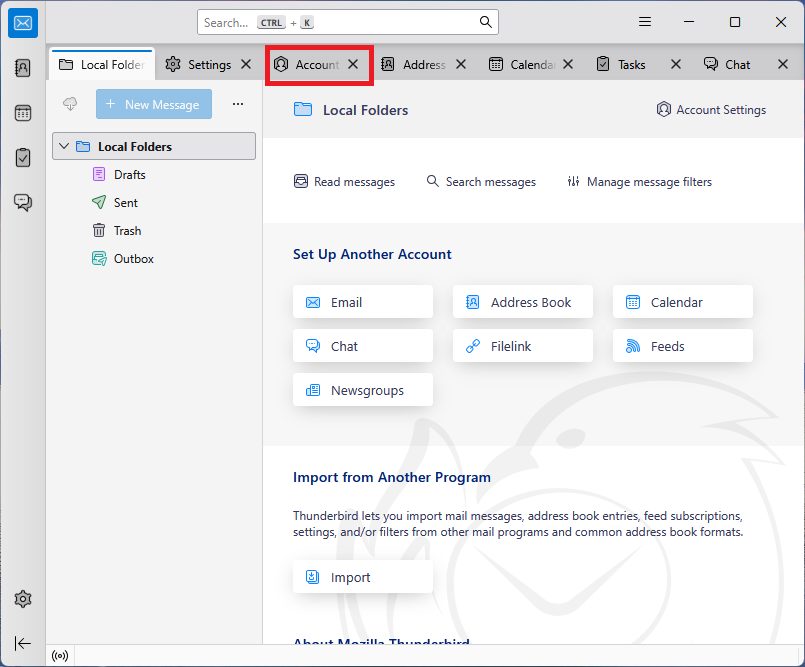805x667 pixels.
Task: Set up a Feeds account
Action: pyautogui.click(x=683, y=346)
